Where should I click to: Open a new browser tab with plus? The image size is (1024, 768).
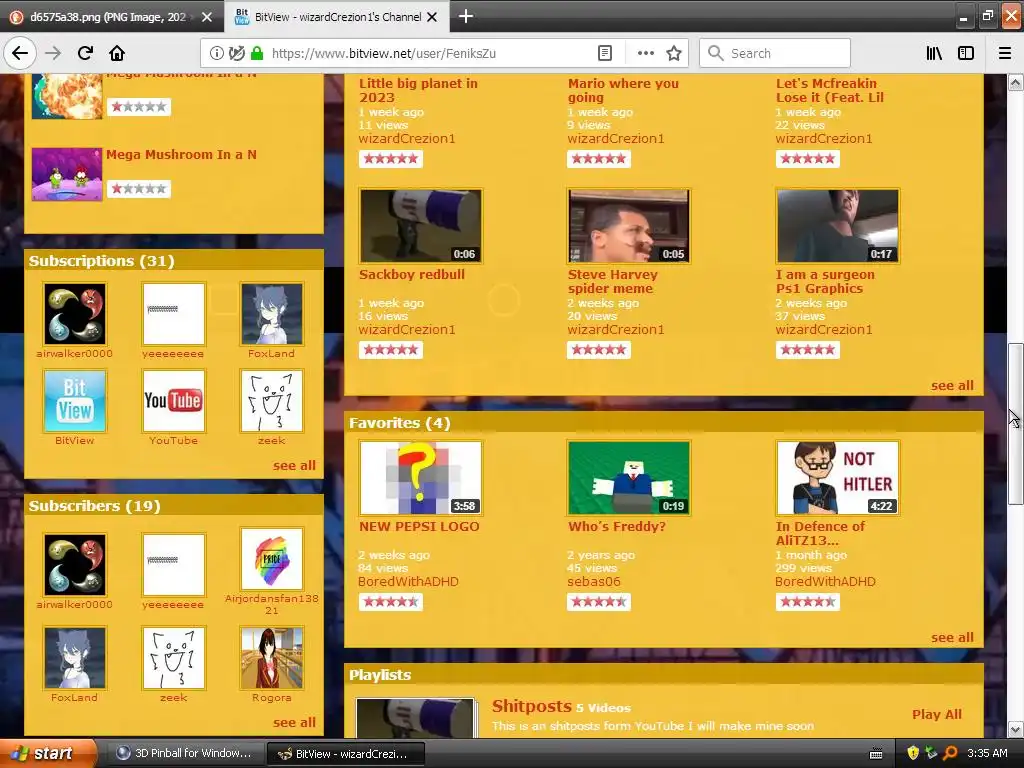click(x=466, y=16)
